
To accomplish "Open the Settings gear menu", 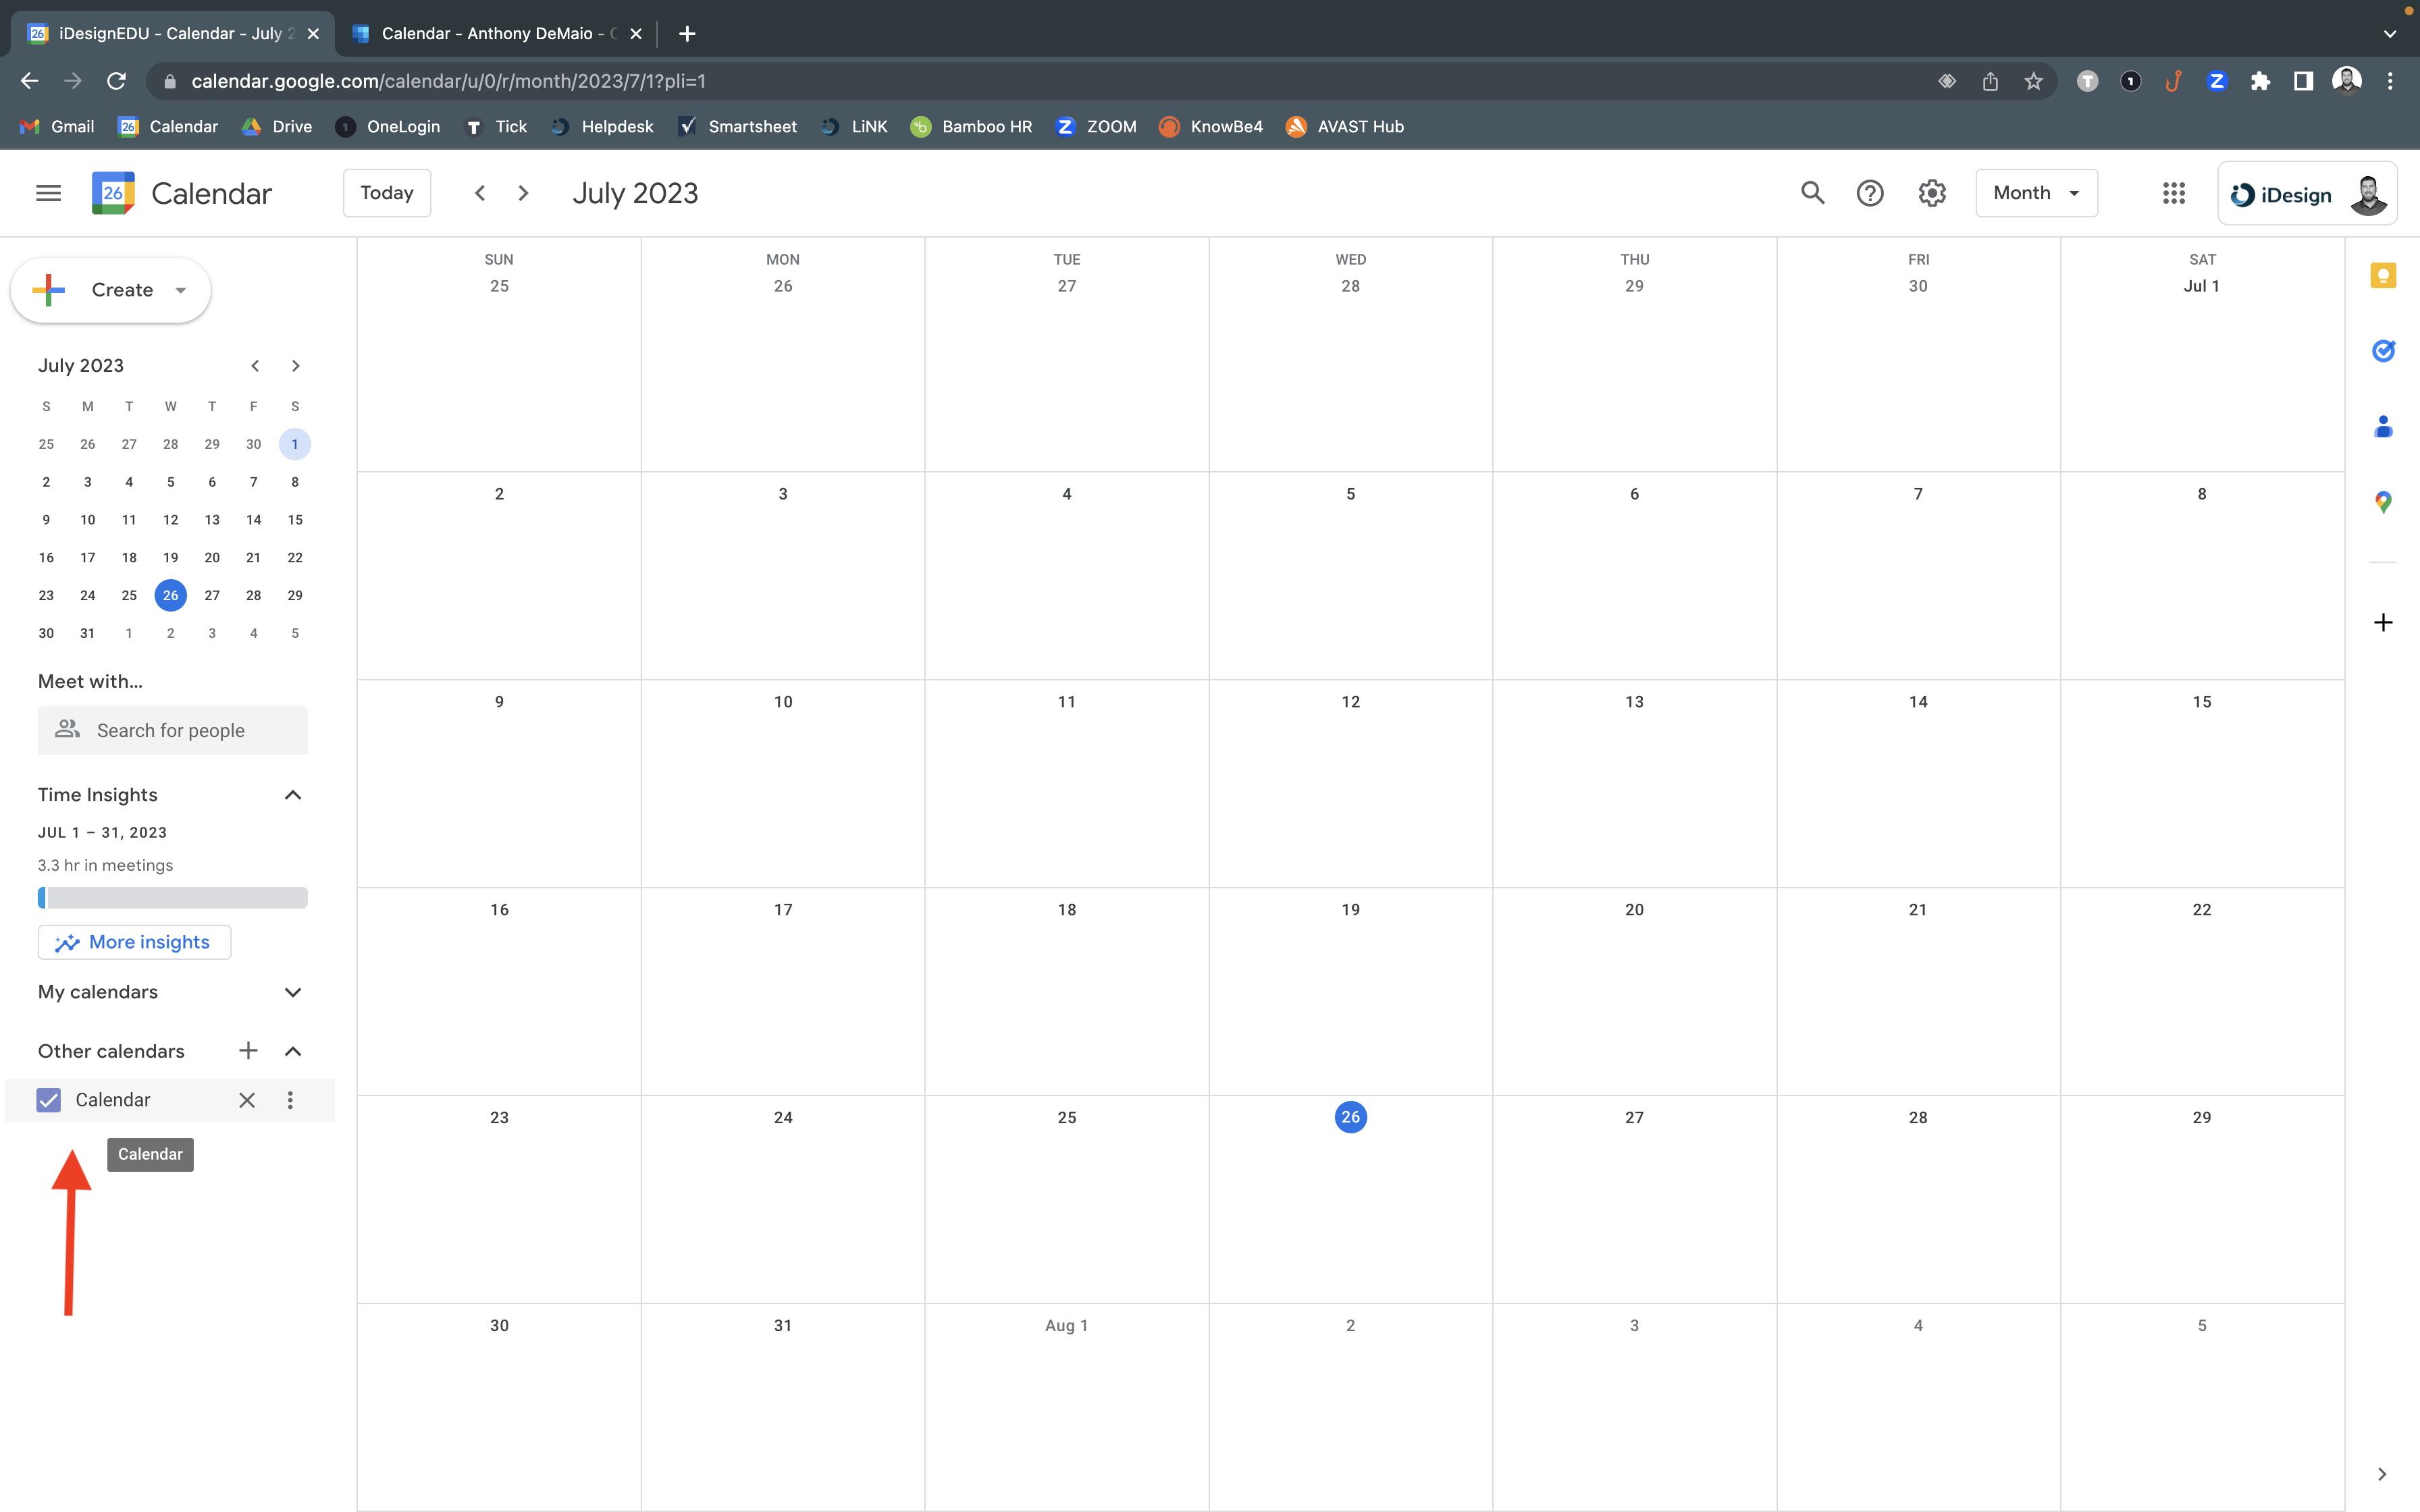I will (x=1931, y=193).
